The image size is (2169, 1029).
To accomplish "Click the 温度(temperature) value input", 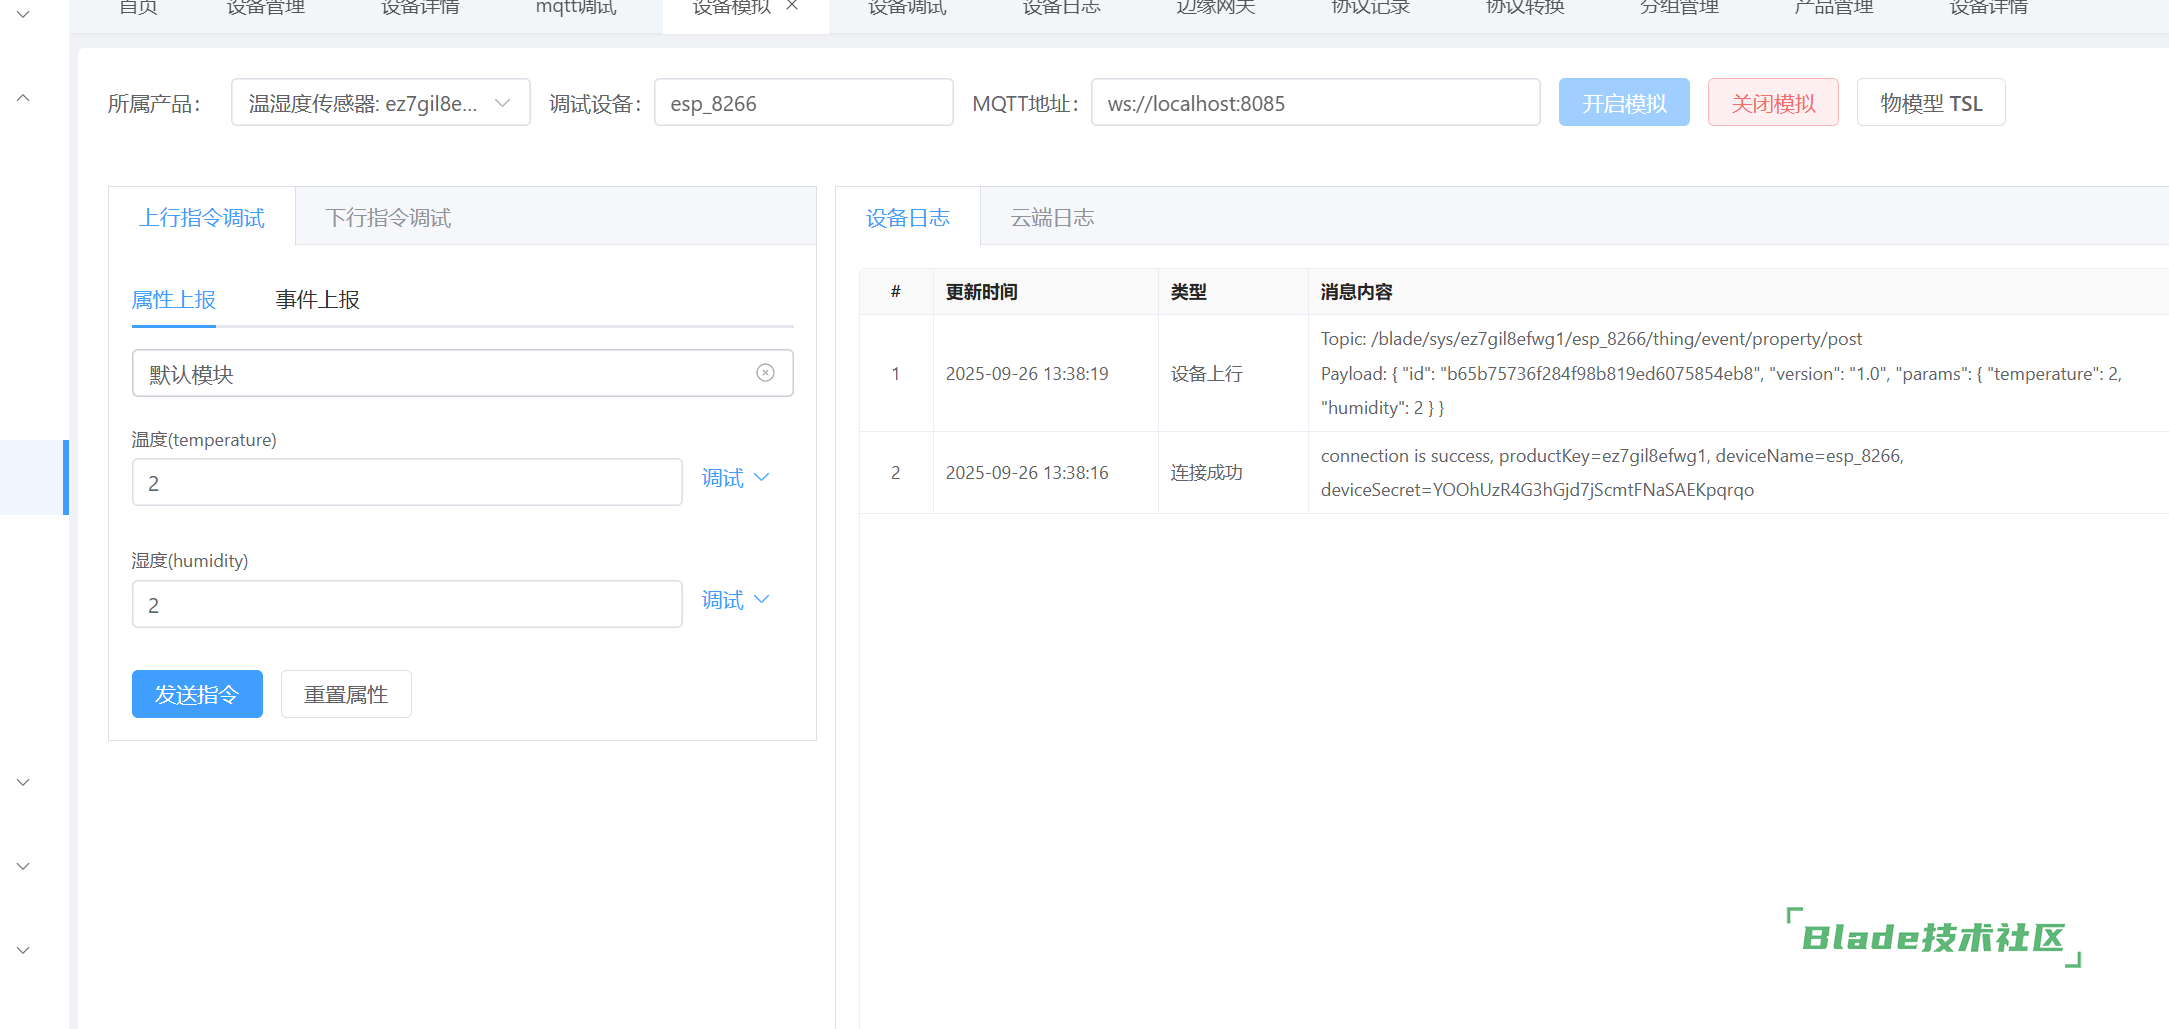I will click(x=407, y=482).
